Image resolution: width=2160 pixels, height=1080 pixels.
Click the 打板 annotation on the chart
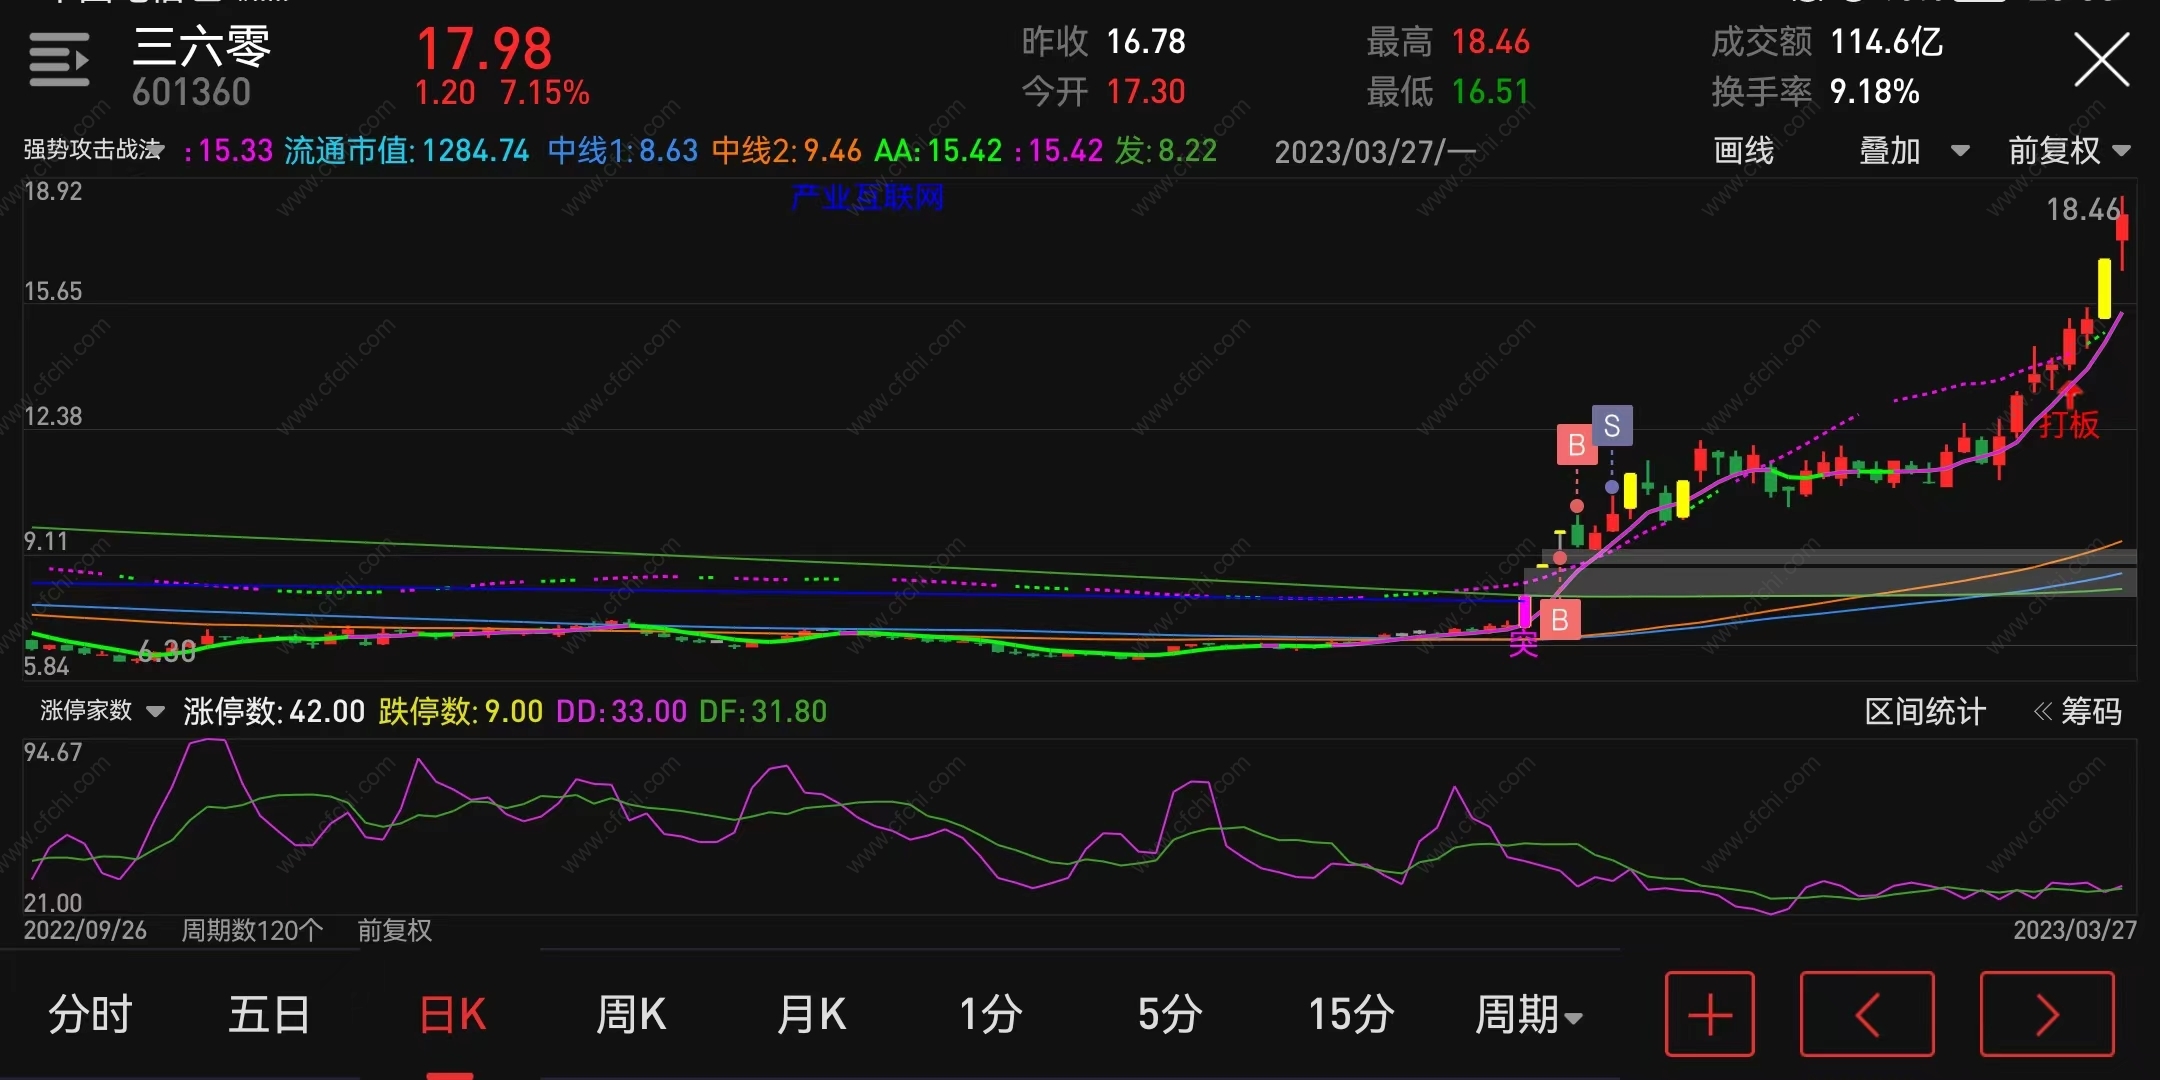2069,424
